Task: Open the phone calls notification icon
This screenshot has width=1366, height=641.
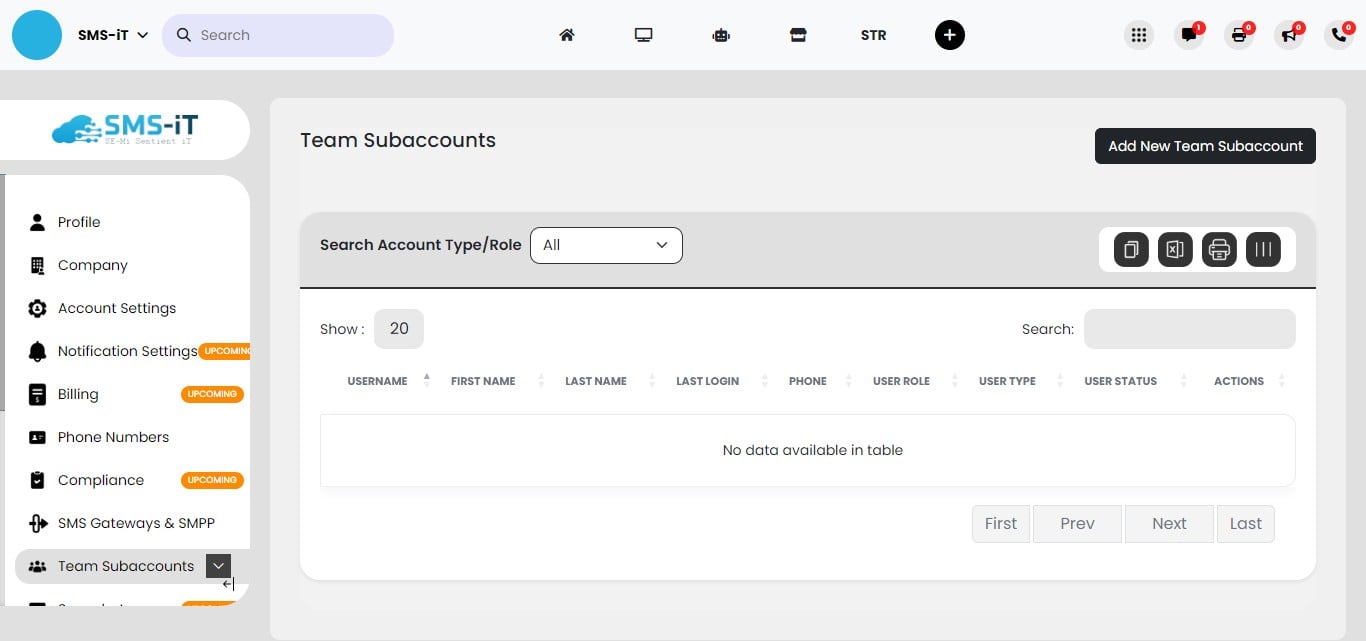Action: pos(1339,35)
